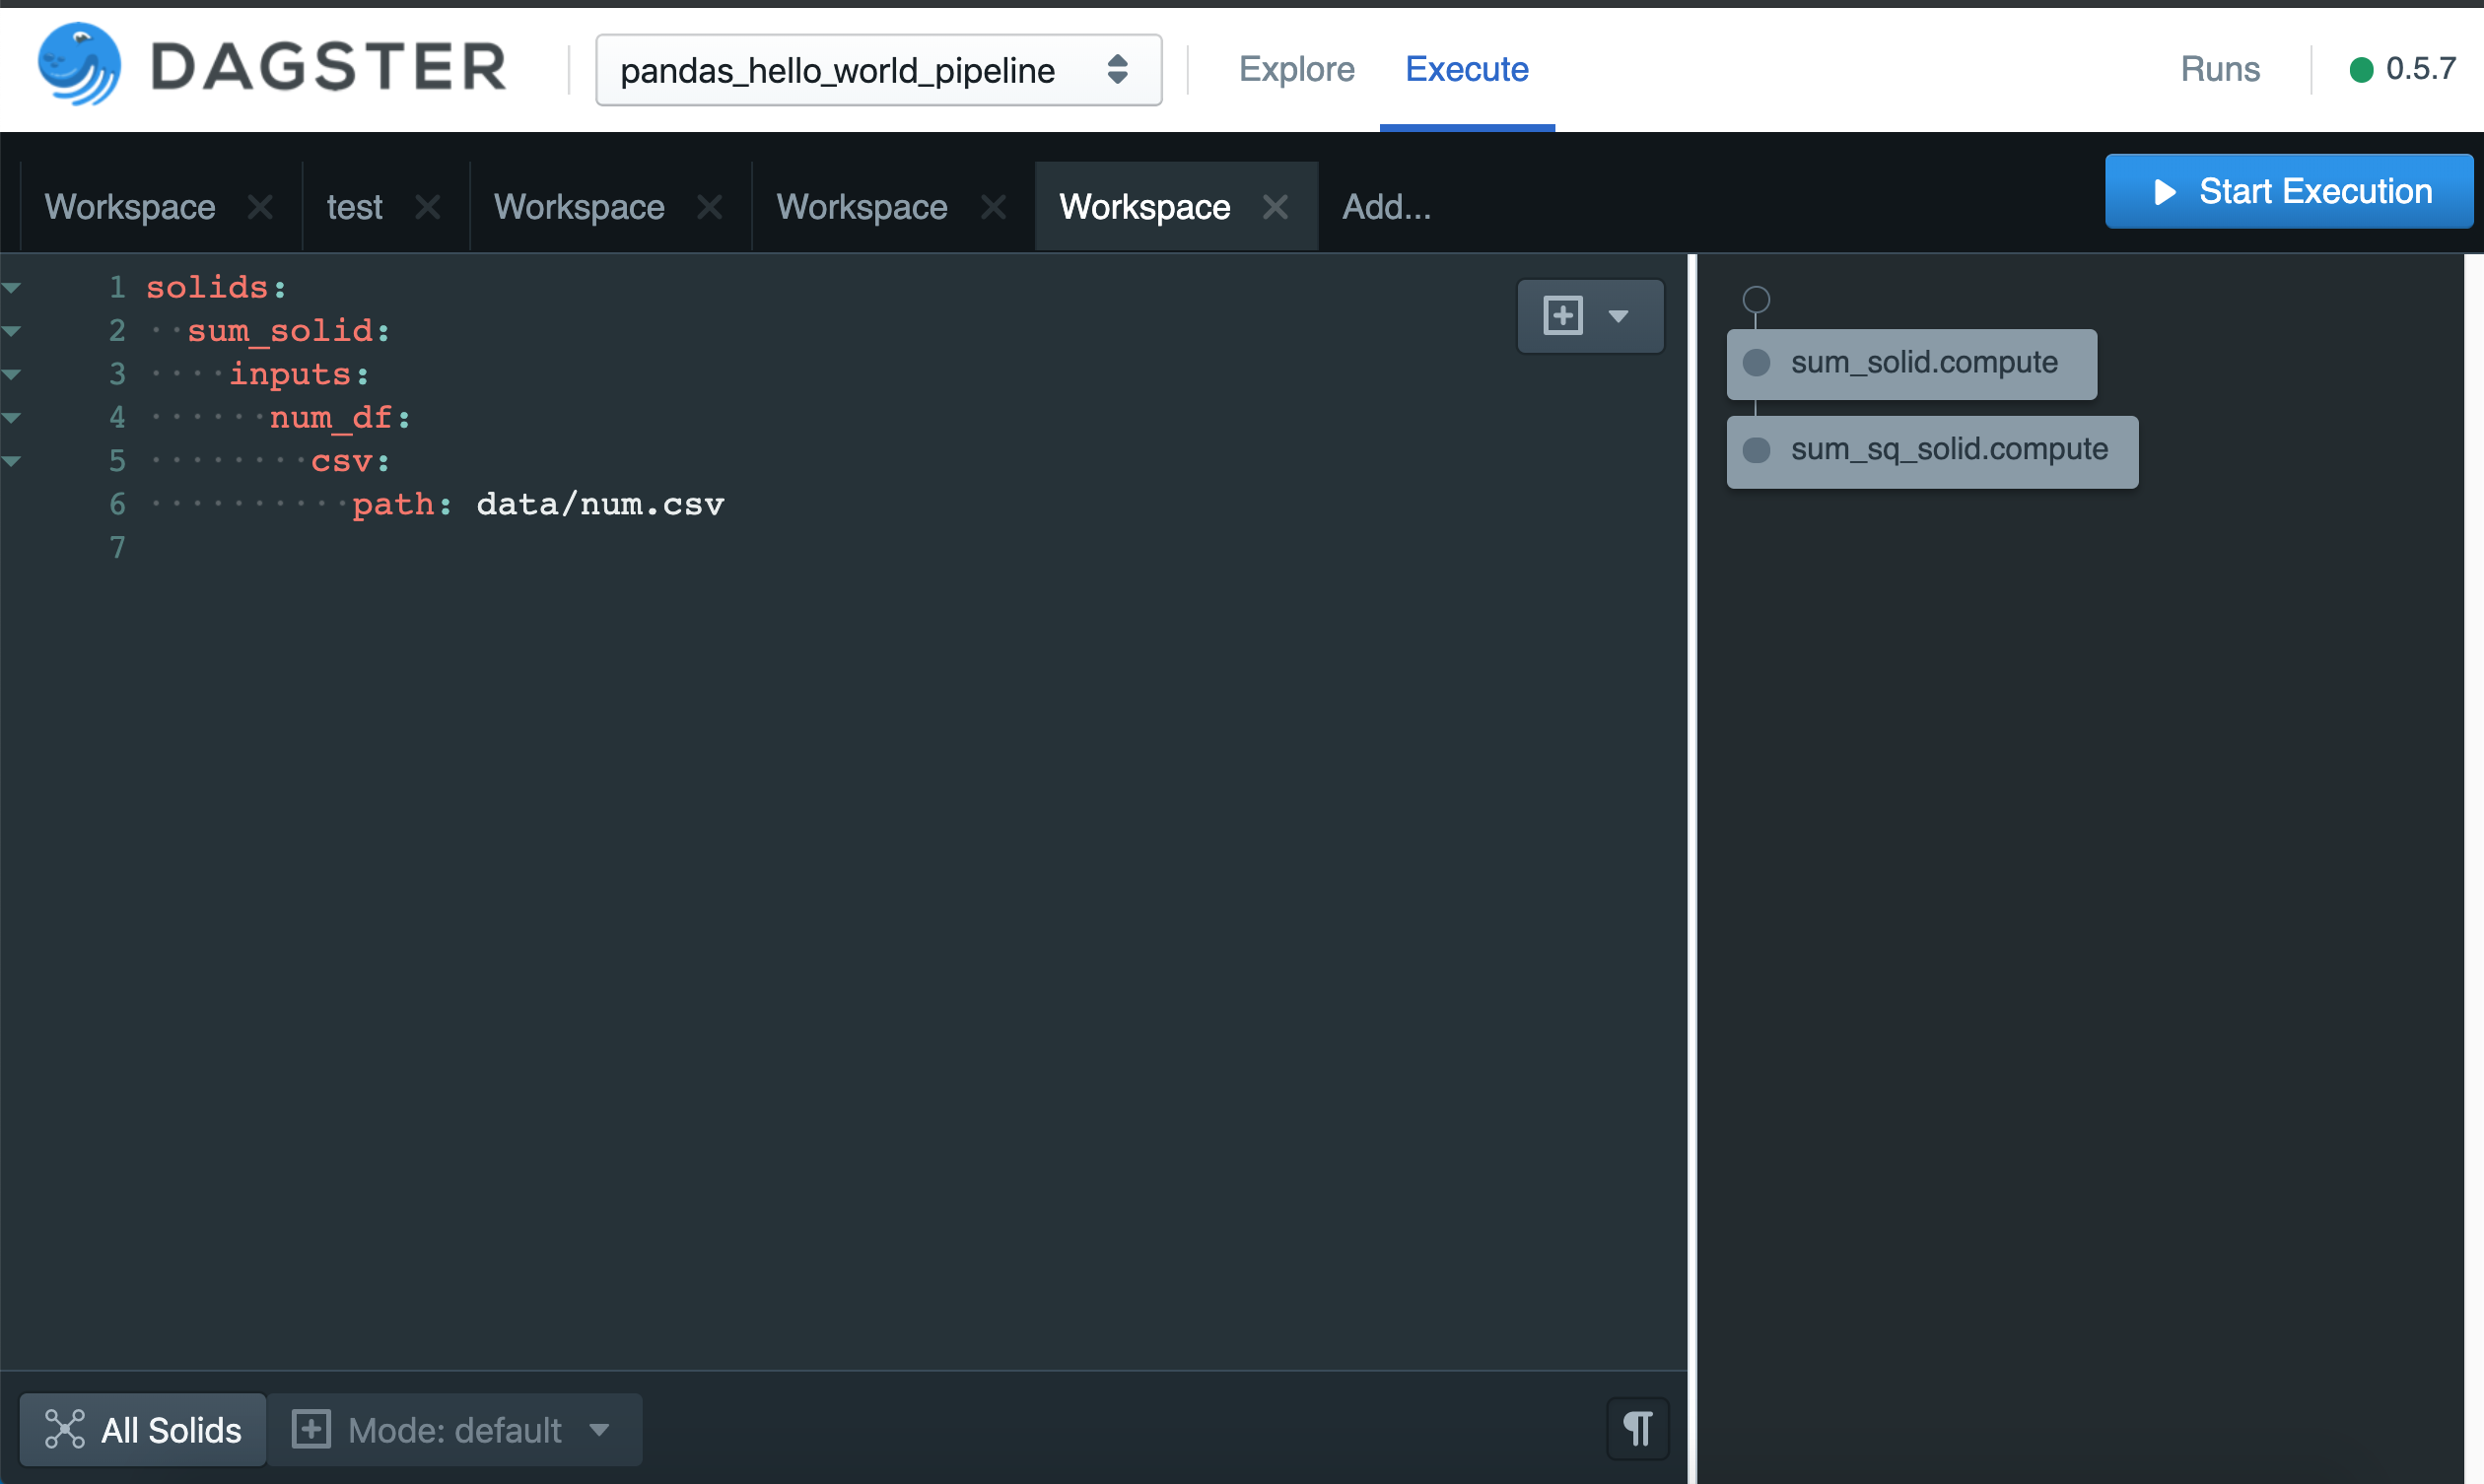
Task: Click the green status dot by version
Action: [2361, 69]
